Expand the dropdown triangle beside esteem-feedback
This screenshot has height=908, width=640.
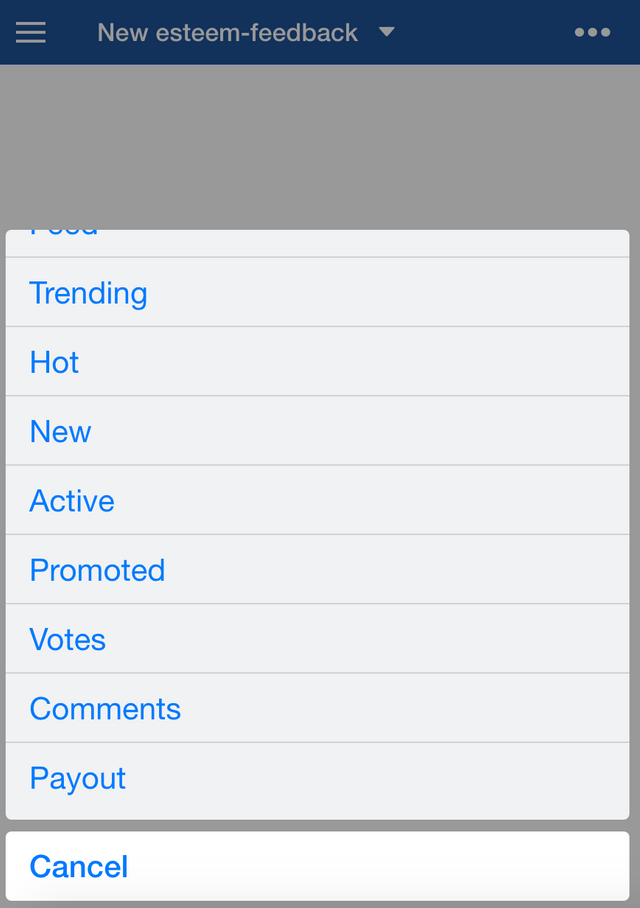click(x=387, y=31)
